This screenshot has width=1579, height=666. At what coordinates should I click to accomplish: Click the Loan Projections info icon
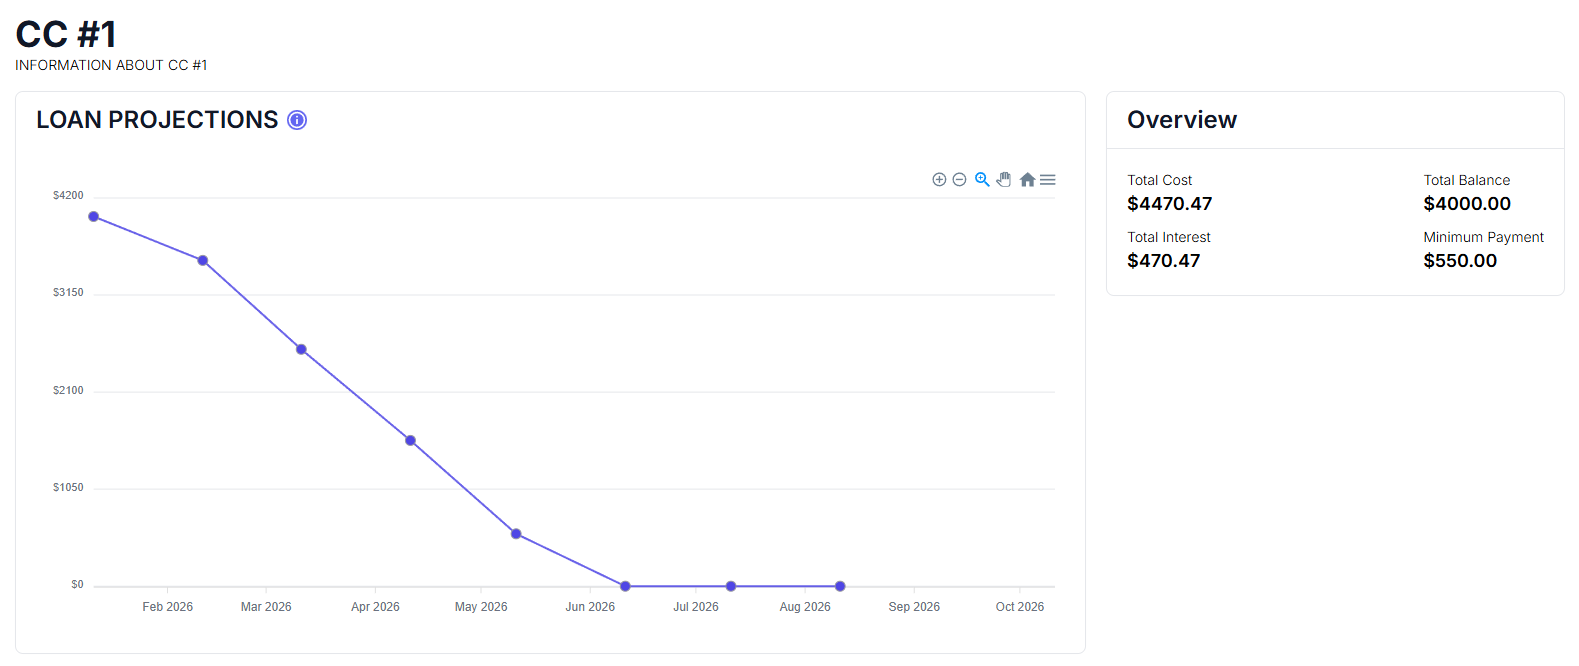coord(297,120)
